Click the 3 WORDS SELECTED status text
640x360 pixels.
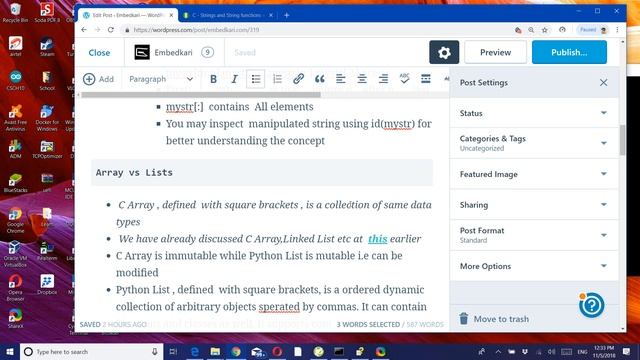pos(368,324)
